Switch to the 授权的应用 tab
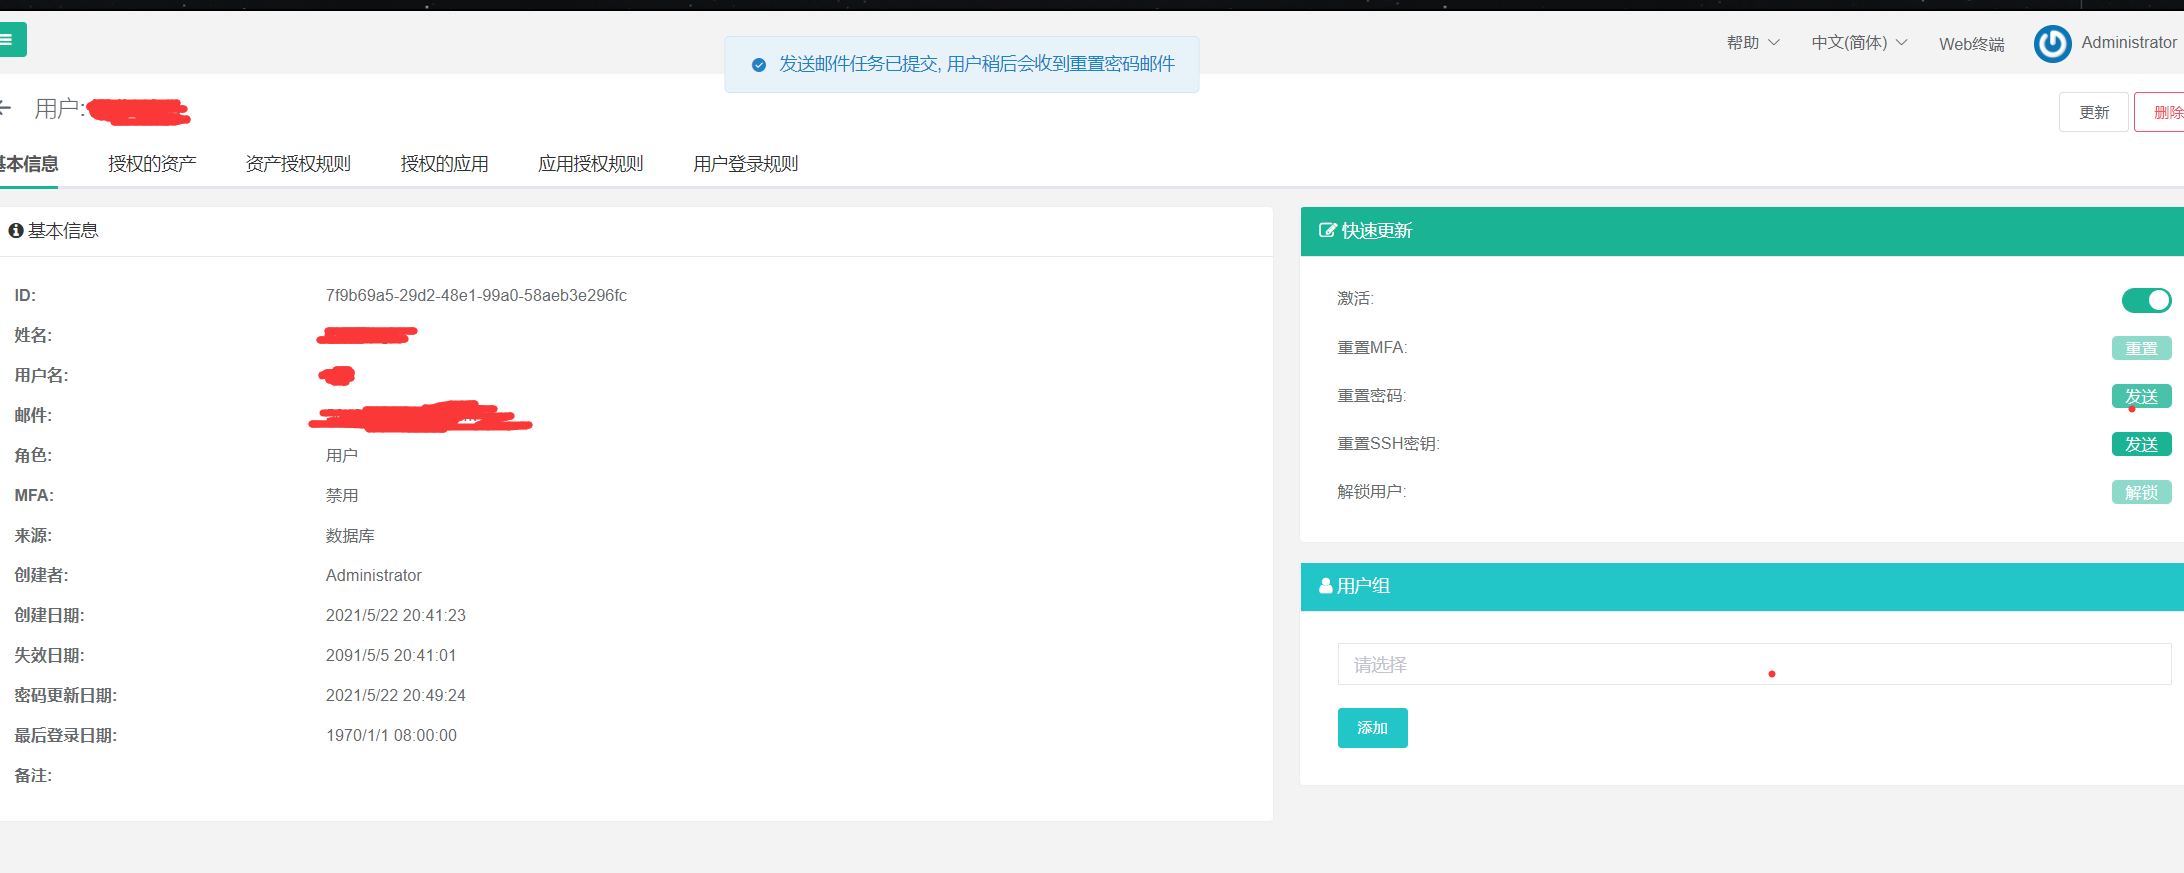 pos(444,164)
